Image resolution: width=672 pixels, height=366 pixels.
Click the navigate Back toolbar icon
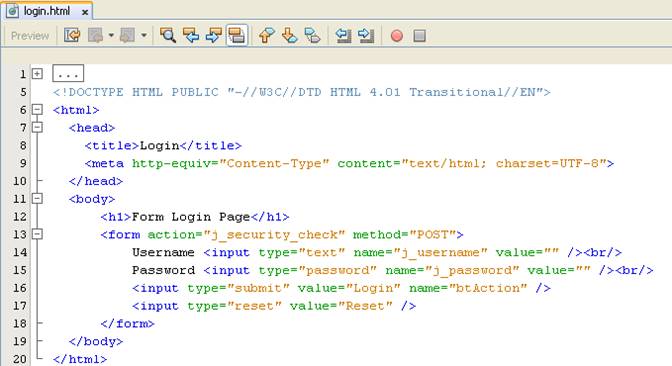coord(96,35)
